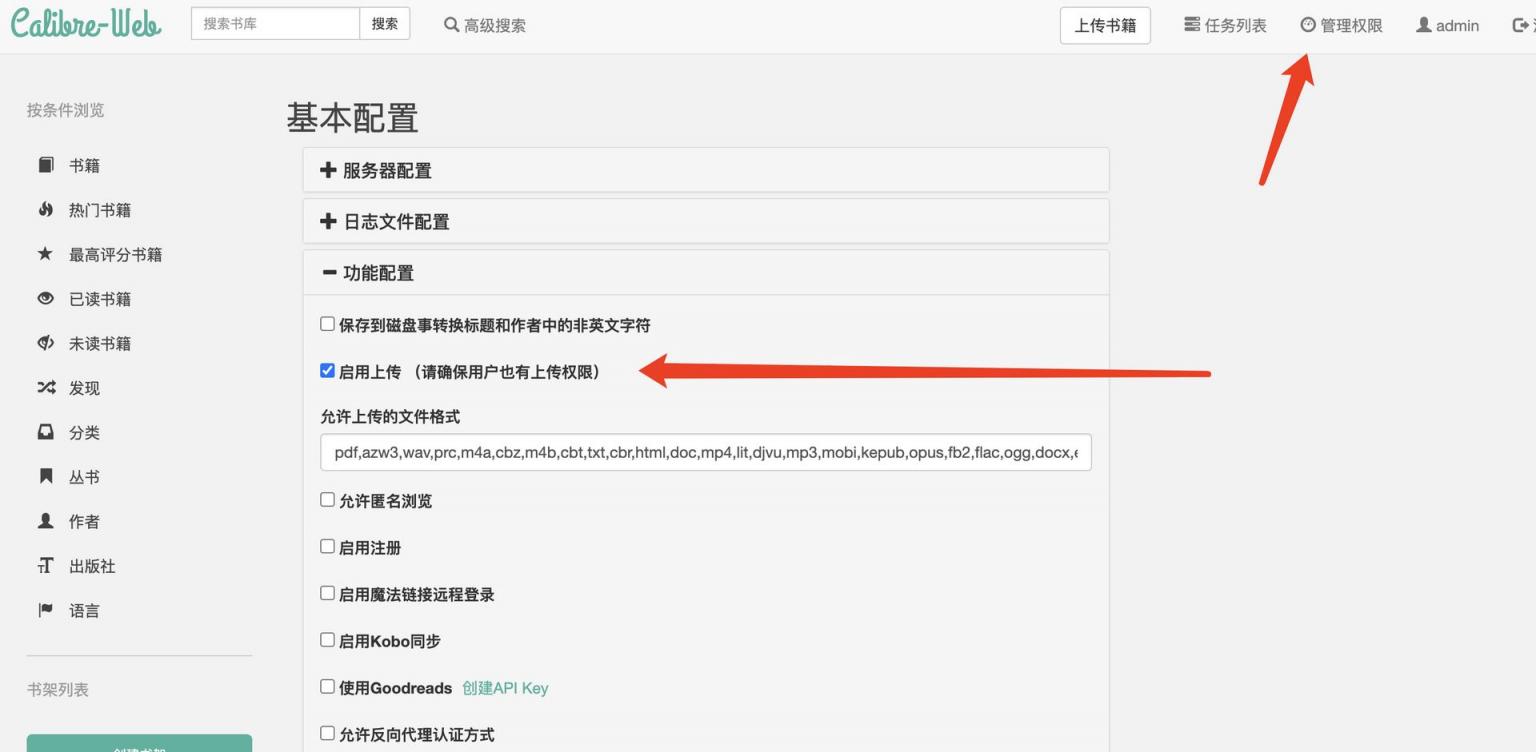Disable the 启用上传 checkbox

327,371
